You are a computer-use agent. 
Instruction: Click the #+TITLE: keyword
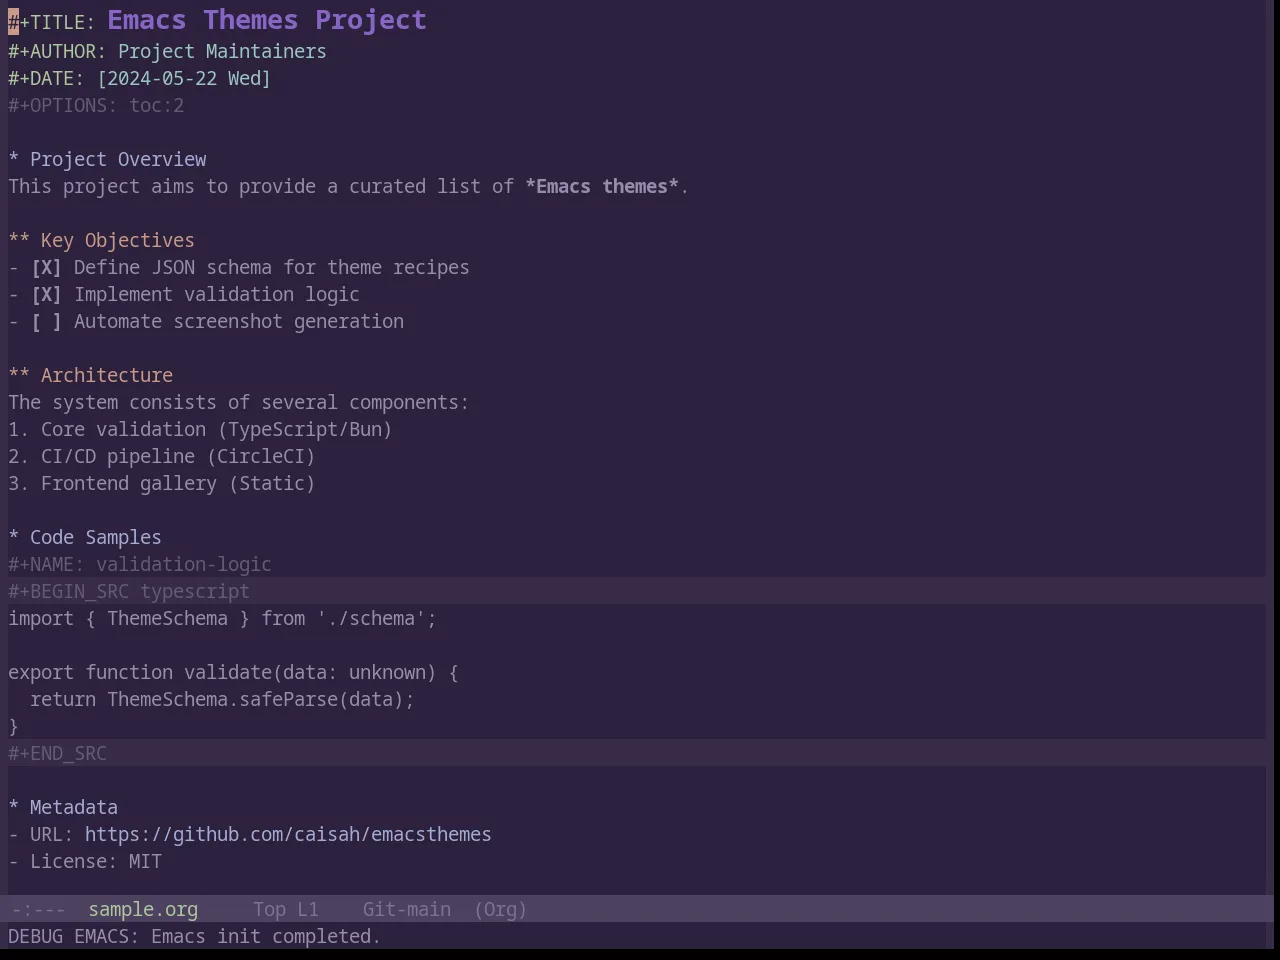tap(52, 22)
